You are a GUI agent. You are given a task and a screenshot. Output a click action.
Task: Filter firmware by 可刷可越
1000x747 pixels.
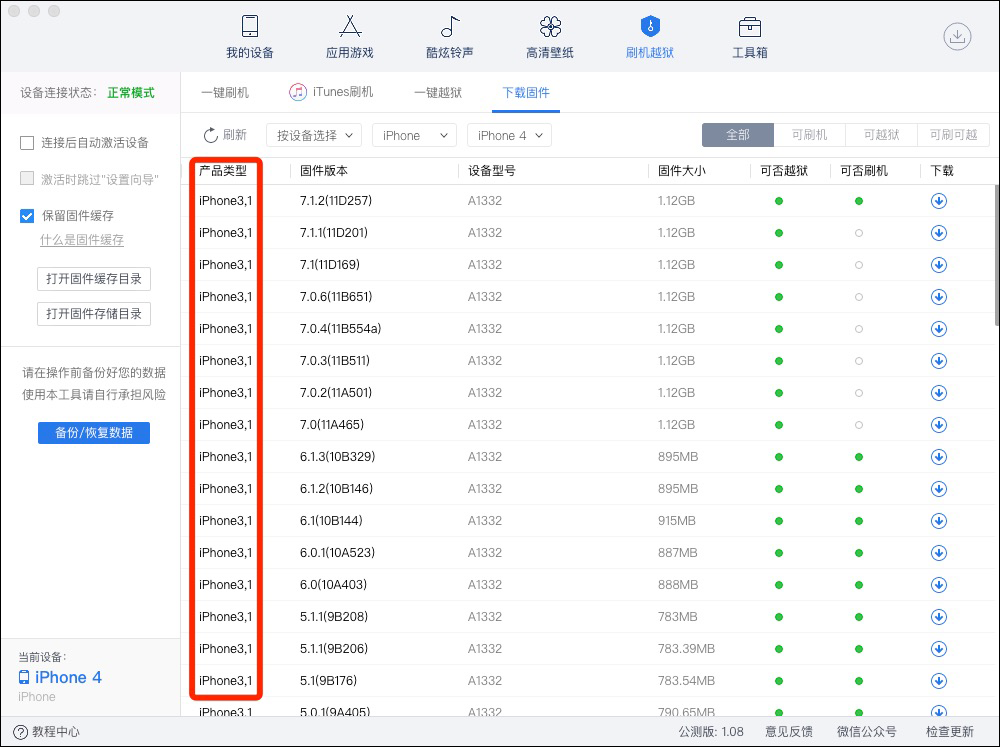(x=953, y=135)
